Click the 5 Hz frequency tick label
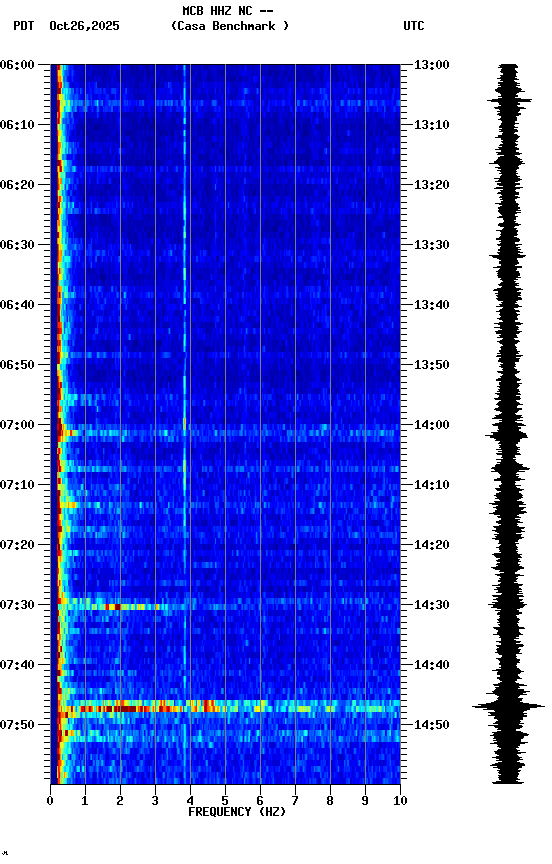 point(225,801)
